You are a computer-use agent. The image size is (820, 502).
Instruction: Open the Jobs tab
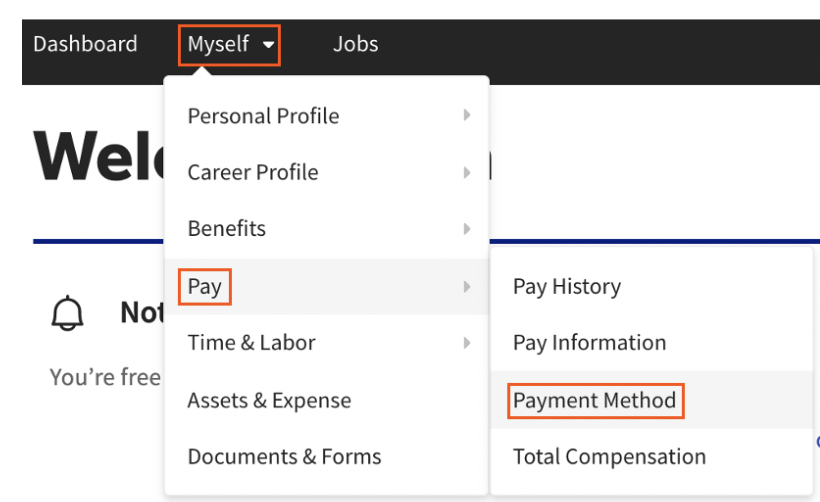[355, 44]
